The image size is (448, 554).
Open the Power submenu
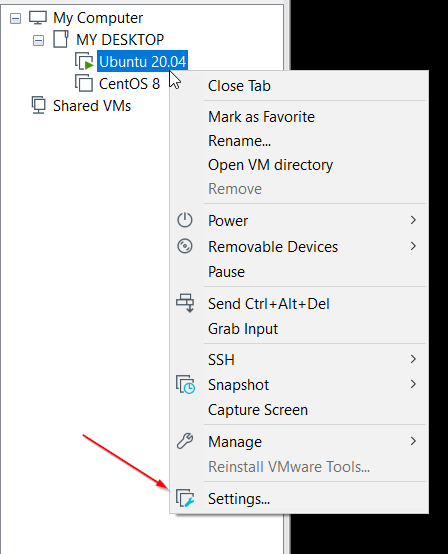299,220
